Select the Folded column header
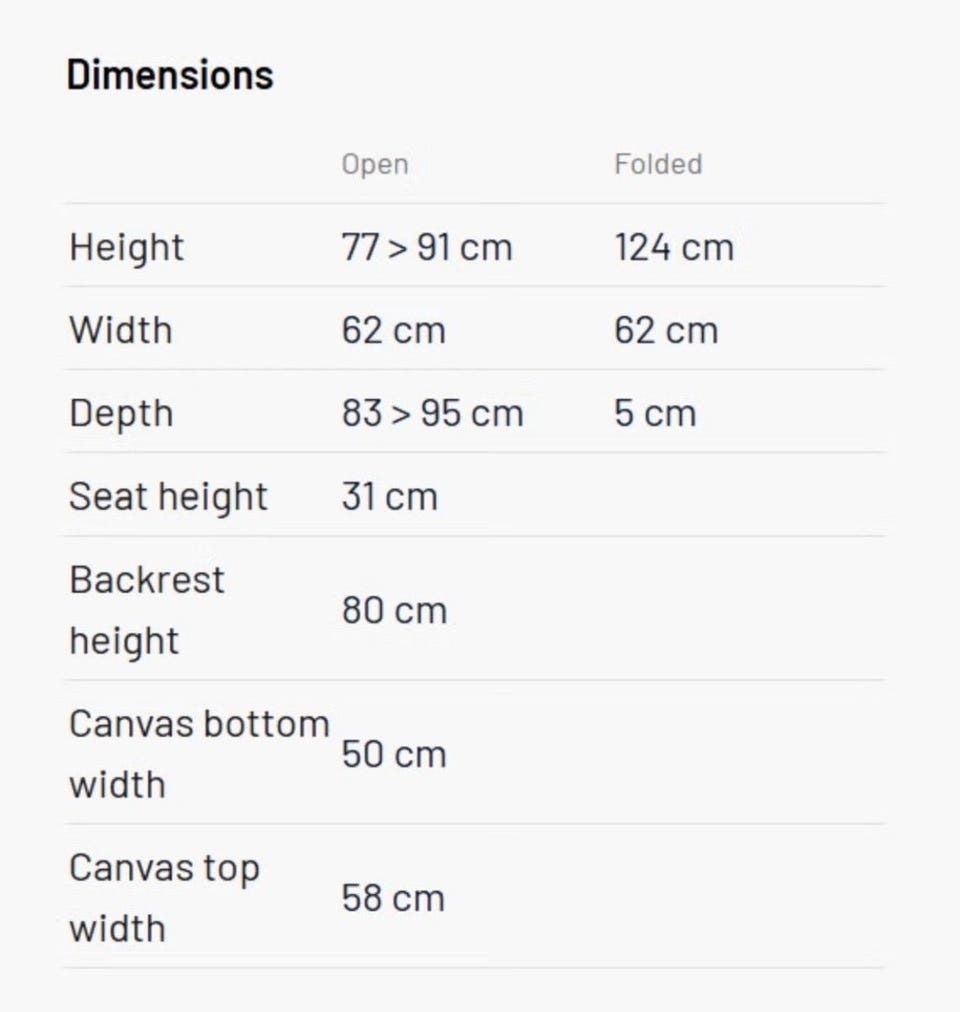The width and height of the screenshot is (960, 1012). 659,164
